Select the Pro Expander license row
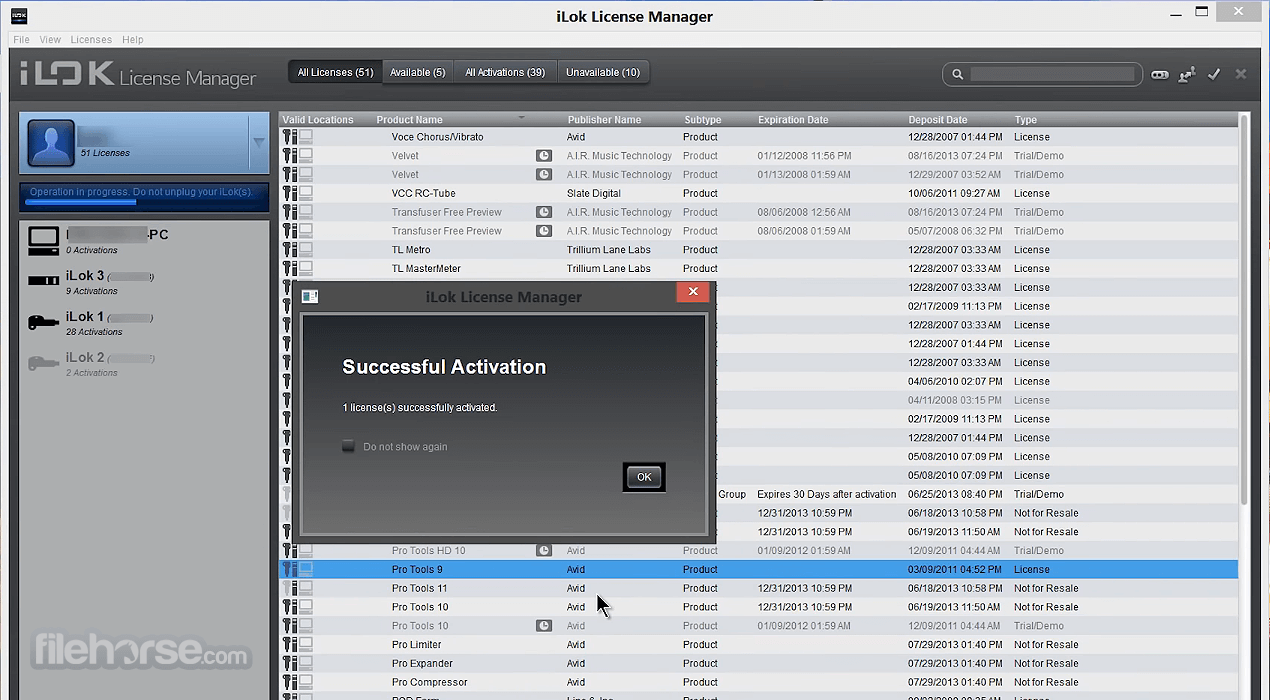This screenshot has width=1270, height=700. (x=758, y=663)
